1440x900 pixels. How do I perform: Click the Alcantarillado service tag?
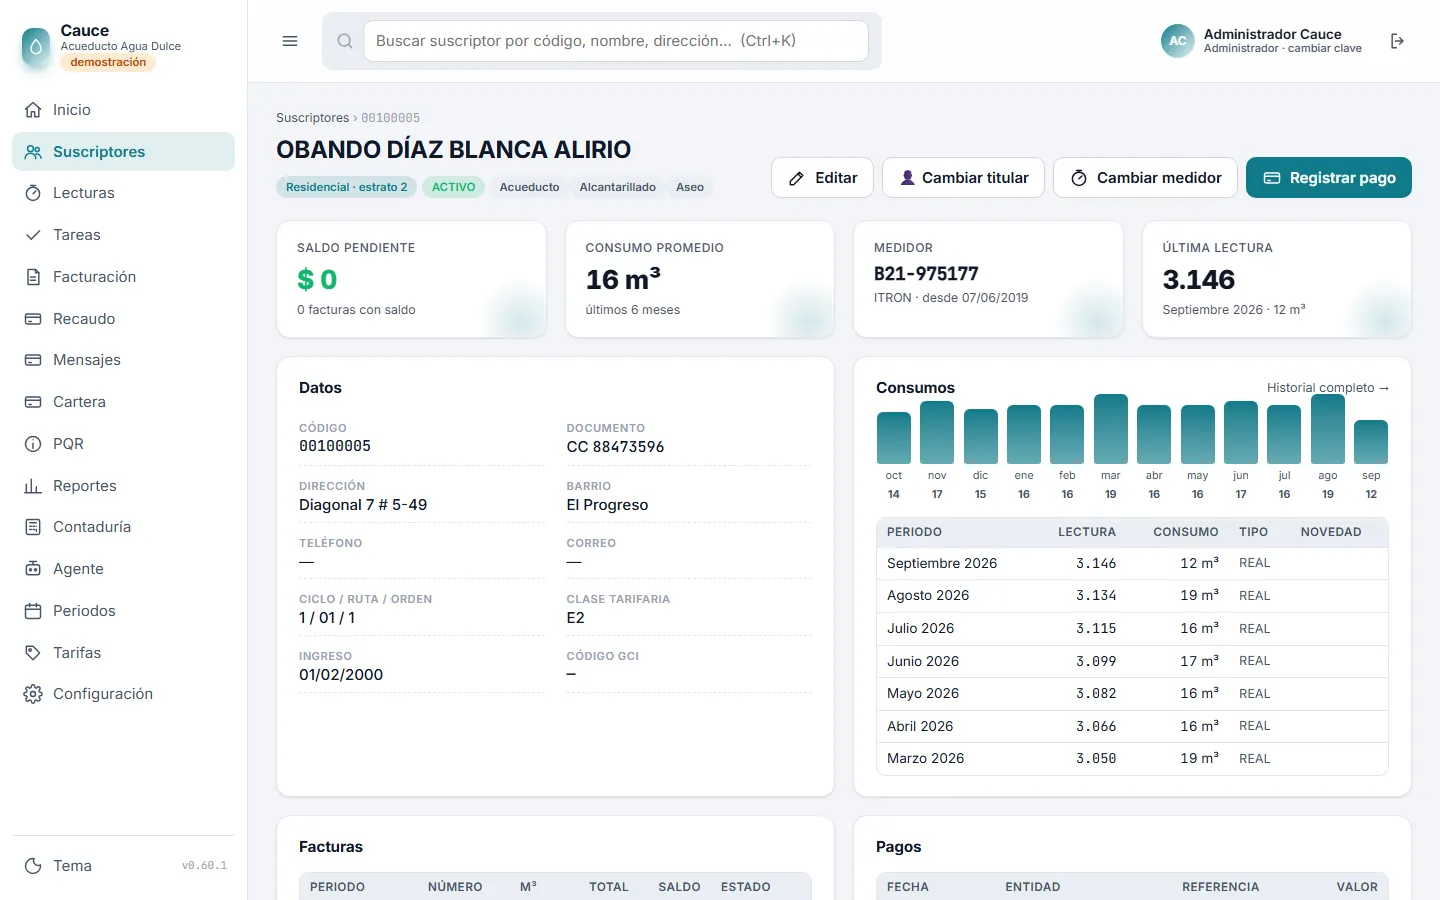point(618,187)
